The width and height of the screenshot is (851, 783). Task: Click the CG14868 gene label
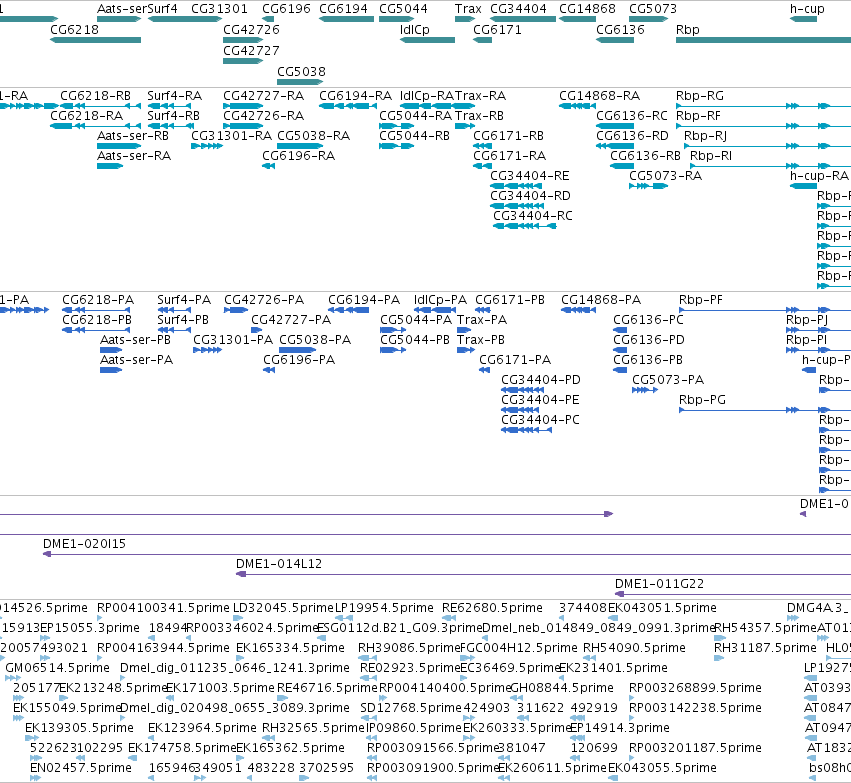[587, 9]
